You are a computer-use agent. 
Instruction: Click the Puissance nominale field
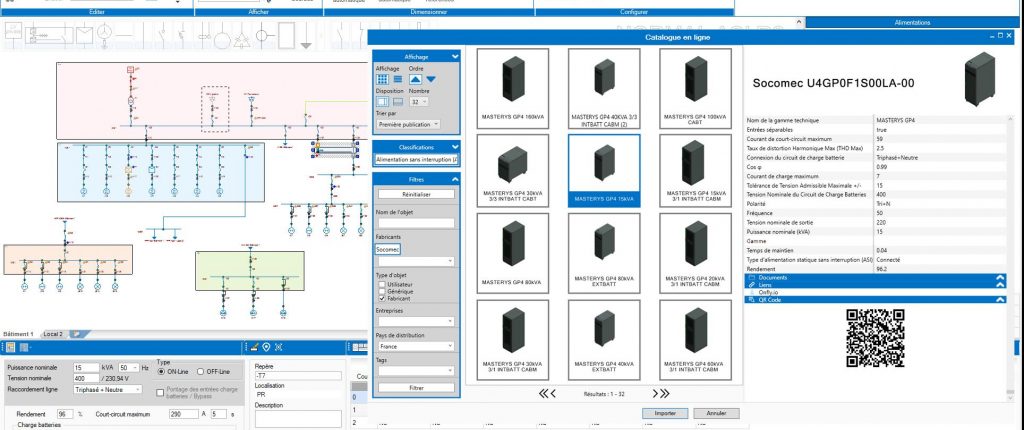(x=86, y=368)
